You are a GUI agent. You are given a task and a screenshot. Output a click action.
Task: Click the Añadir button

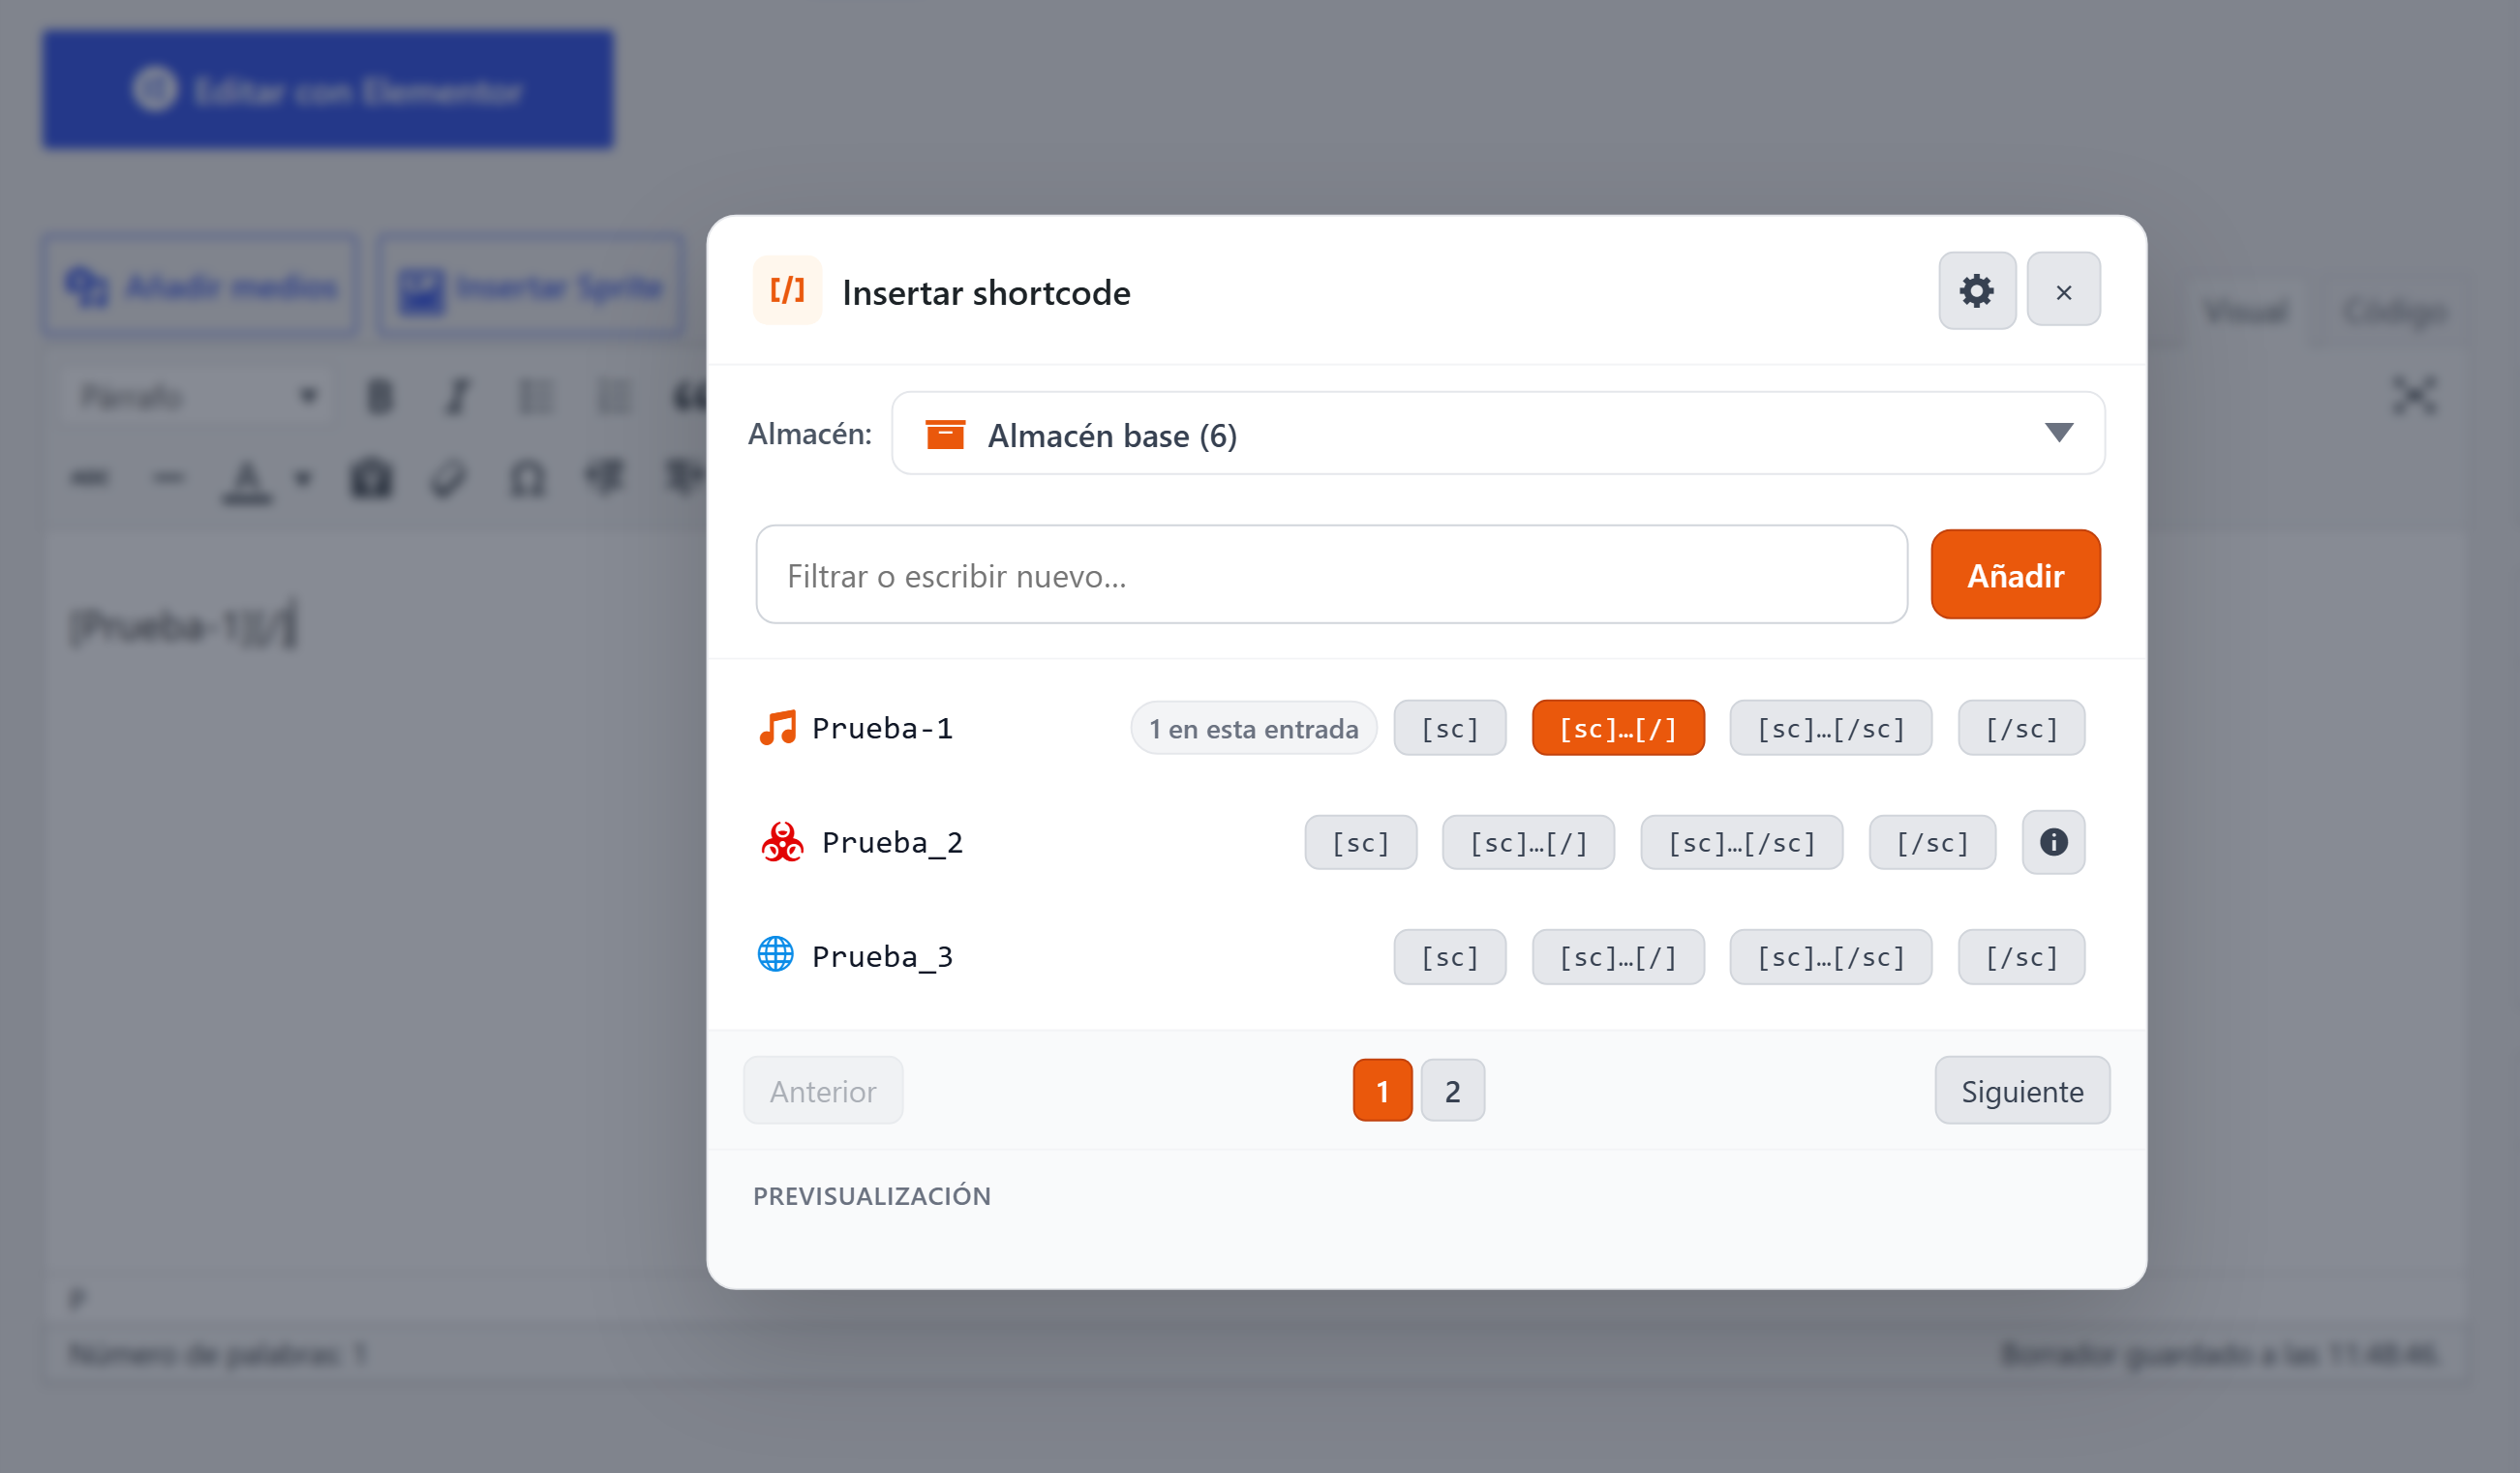click(x=2015, y=575)
